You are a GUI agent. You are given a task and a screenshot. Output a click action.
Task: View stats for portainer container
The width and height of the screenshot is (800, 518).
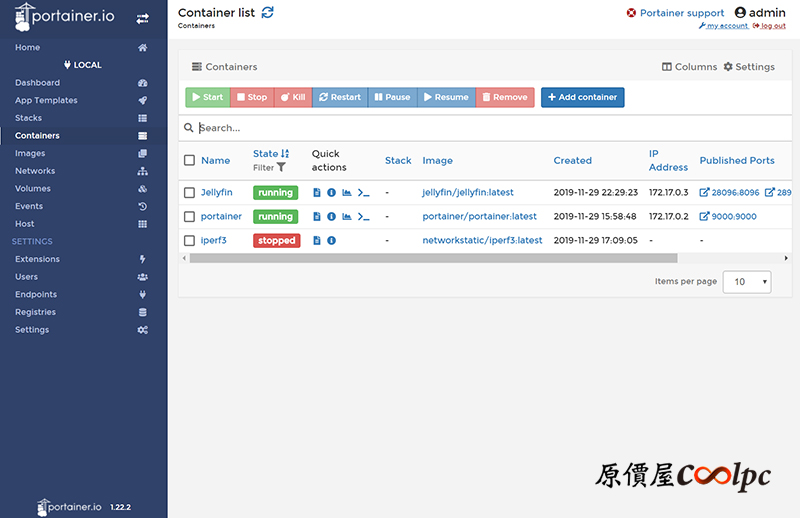[x=347, y=216]
